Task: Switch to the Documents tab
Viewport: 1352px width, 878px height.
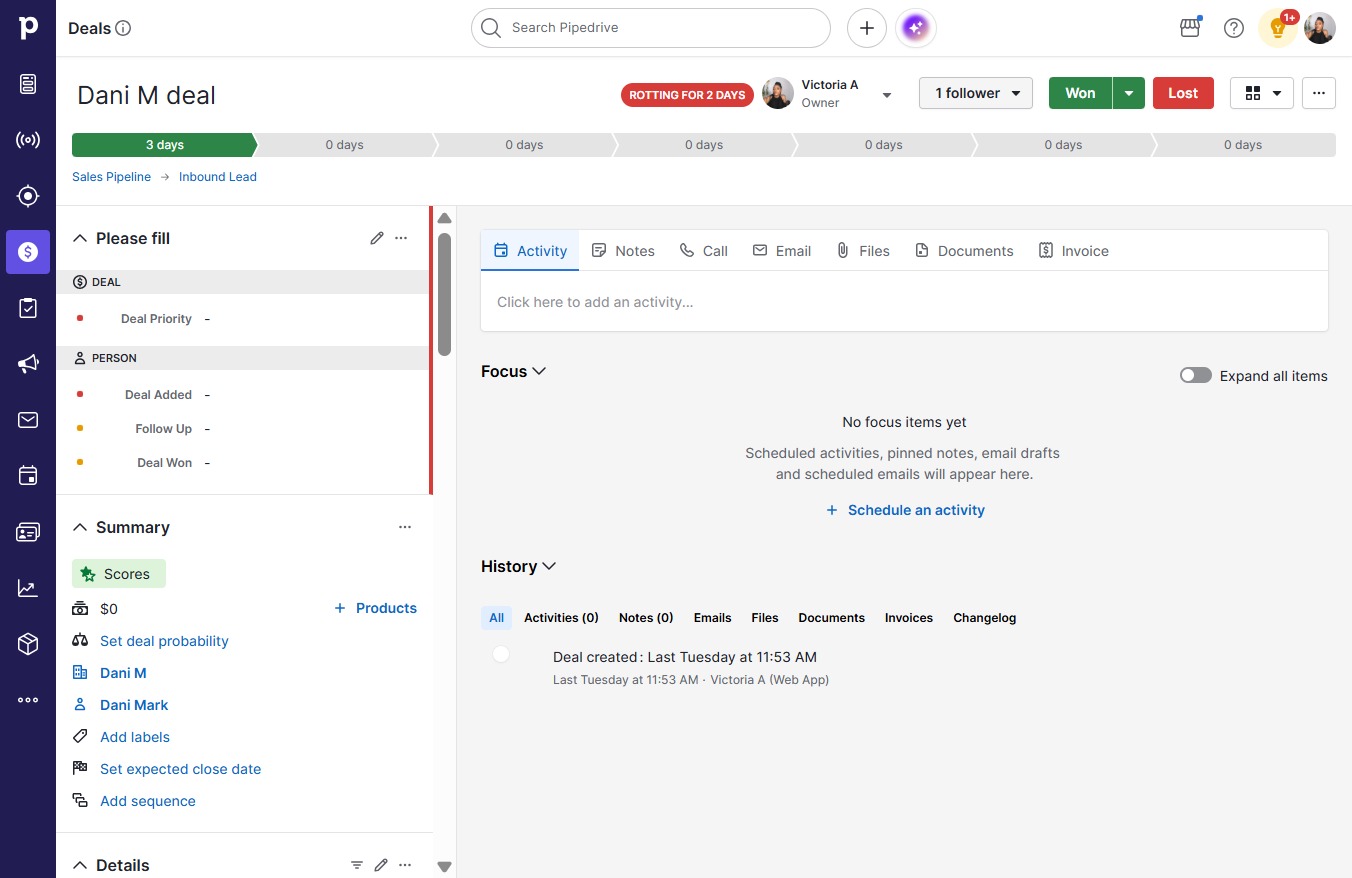Action: [x=964, y=251]
